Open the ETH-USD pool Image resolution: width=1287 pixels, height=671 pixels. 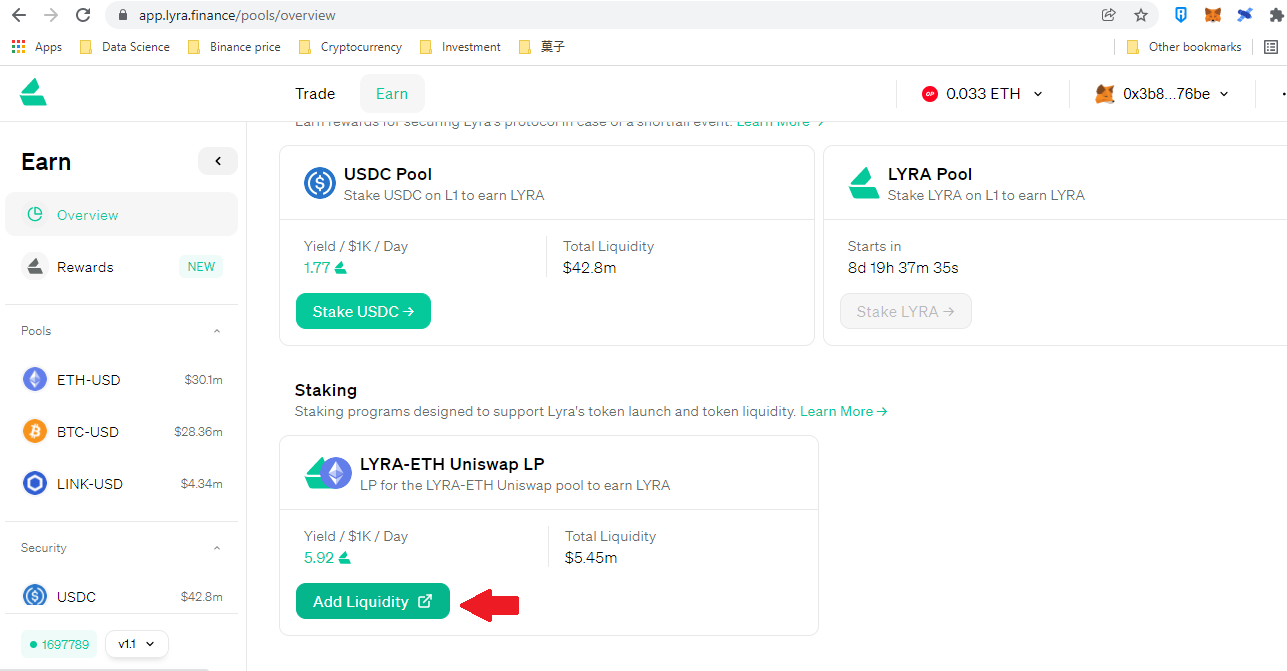tap(122, 379)
